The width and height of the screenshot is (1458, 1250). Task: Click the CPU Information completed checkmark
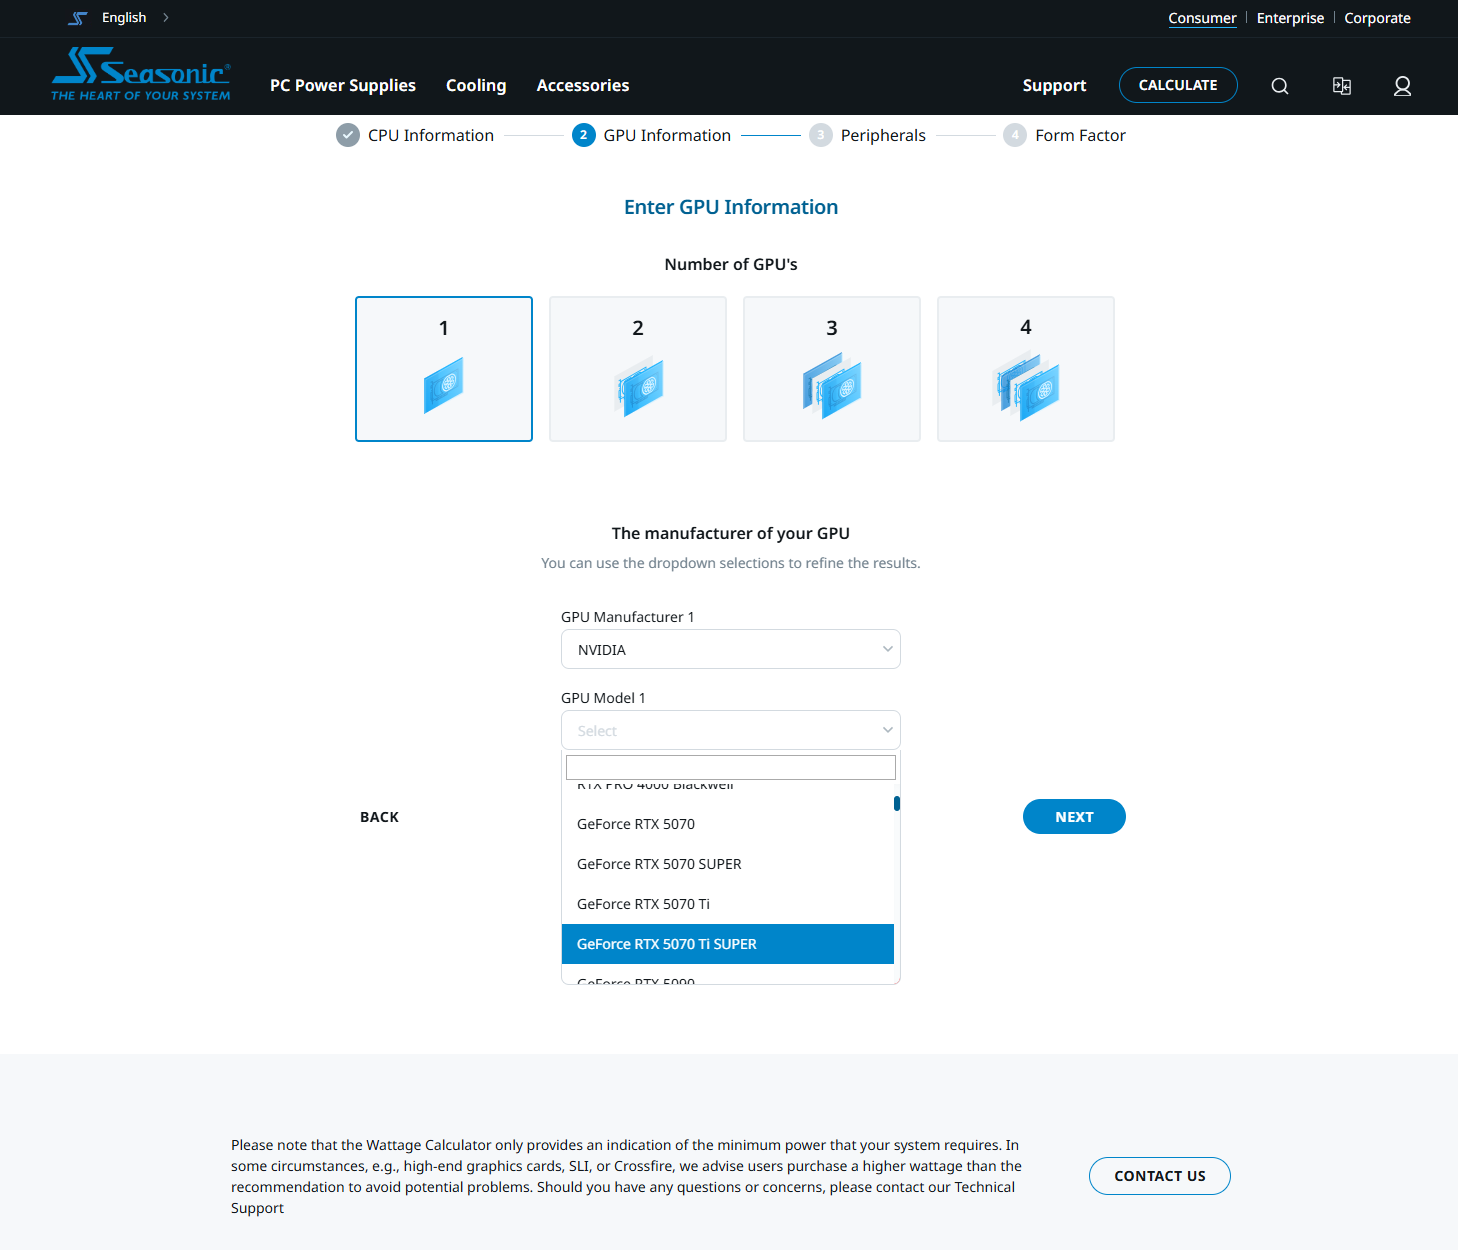coord(348,135)
